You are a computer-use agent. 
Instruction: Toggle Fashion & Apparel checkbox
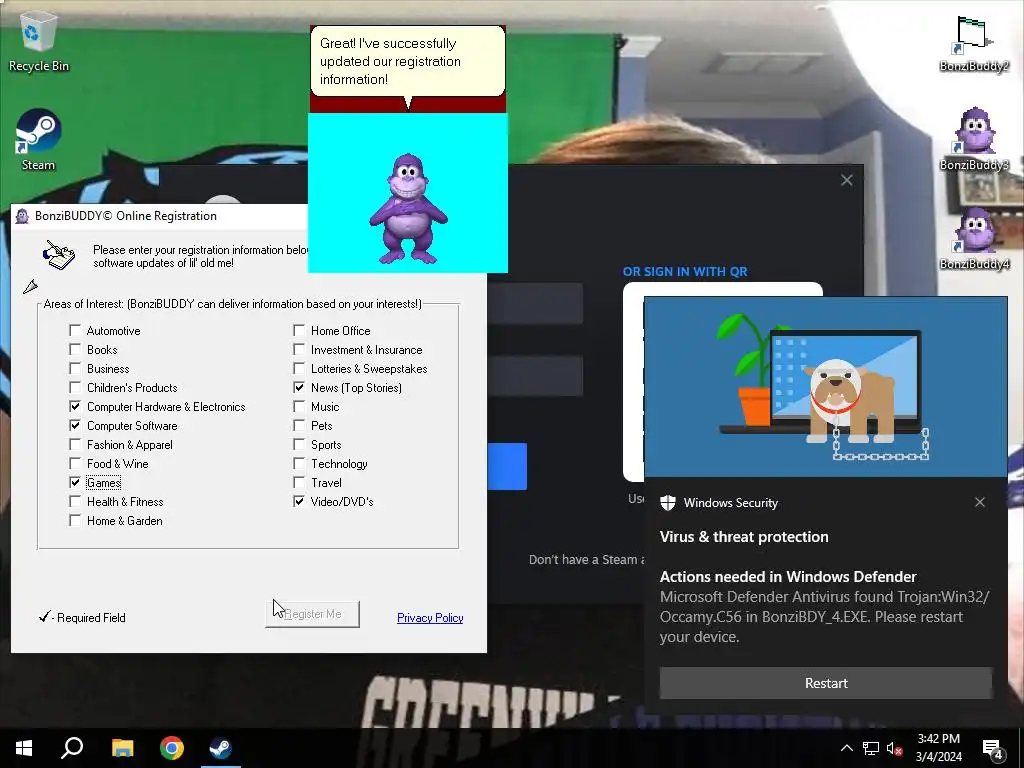[75, 444]
